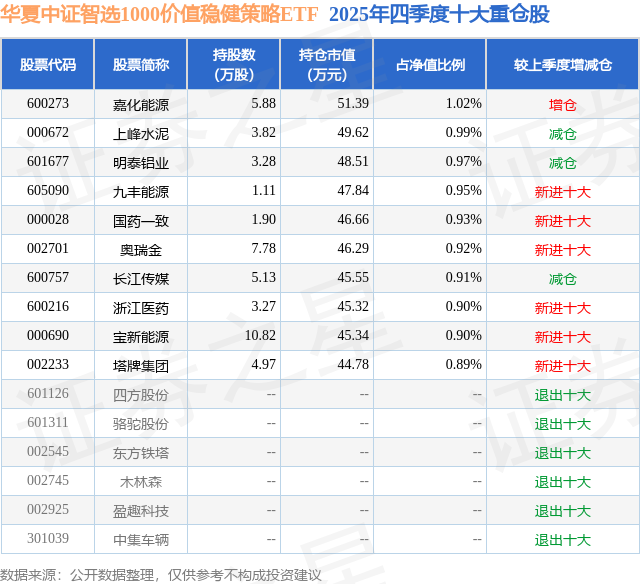The image size is (640, 584).
Task: Select stock name 东方铁塔
Action: pos(141,452)
